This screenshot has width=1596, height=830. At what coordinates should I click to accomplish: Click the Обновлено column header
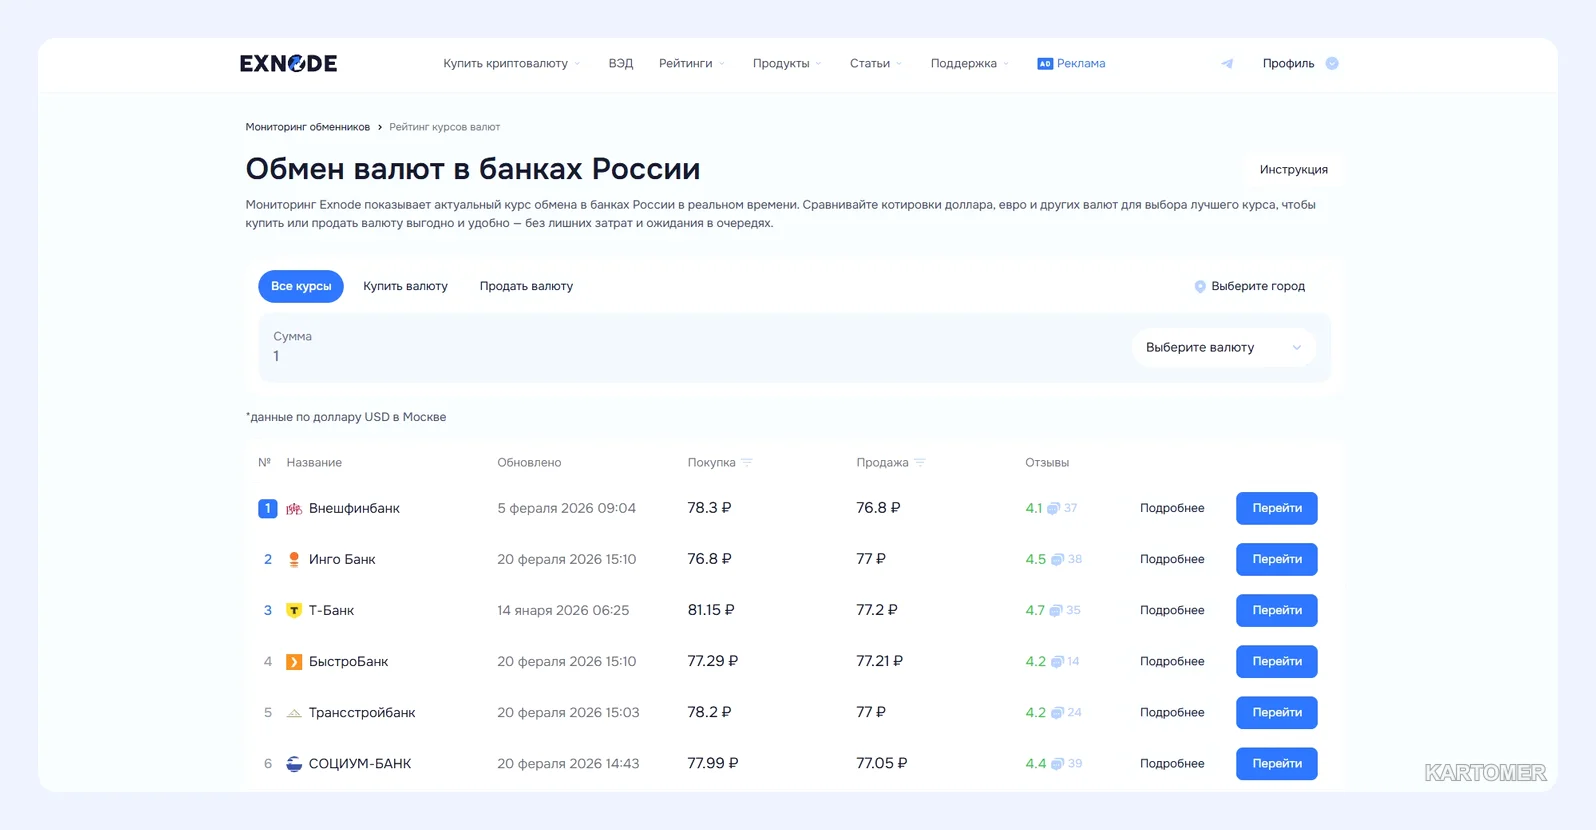(529, 463)
